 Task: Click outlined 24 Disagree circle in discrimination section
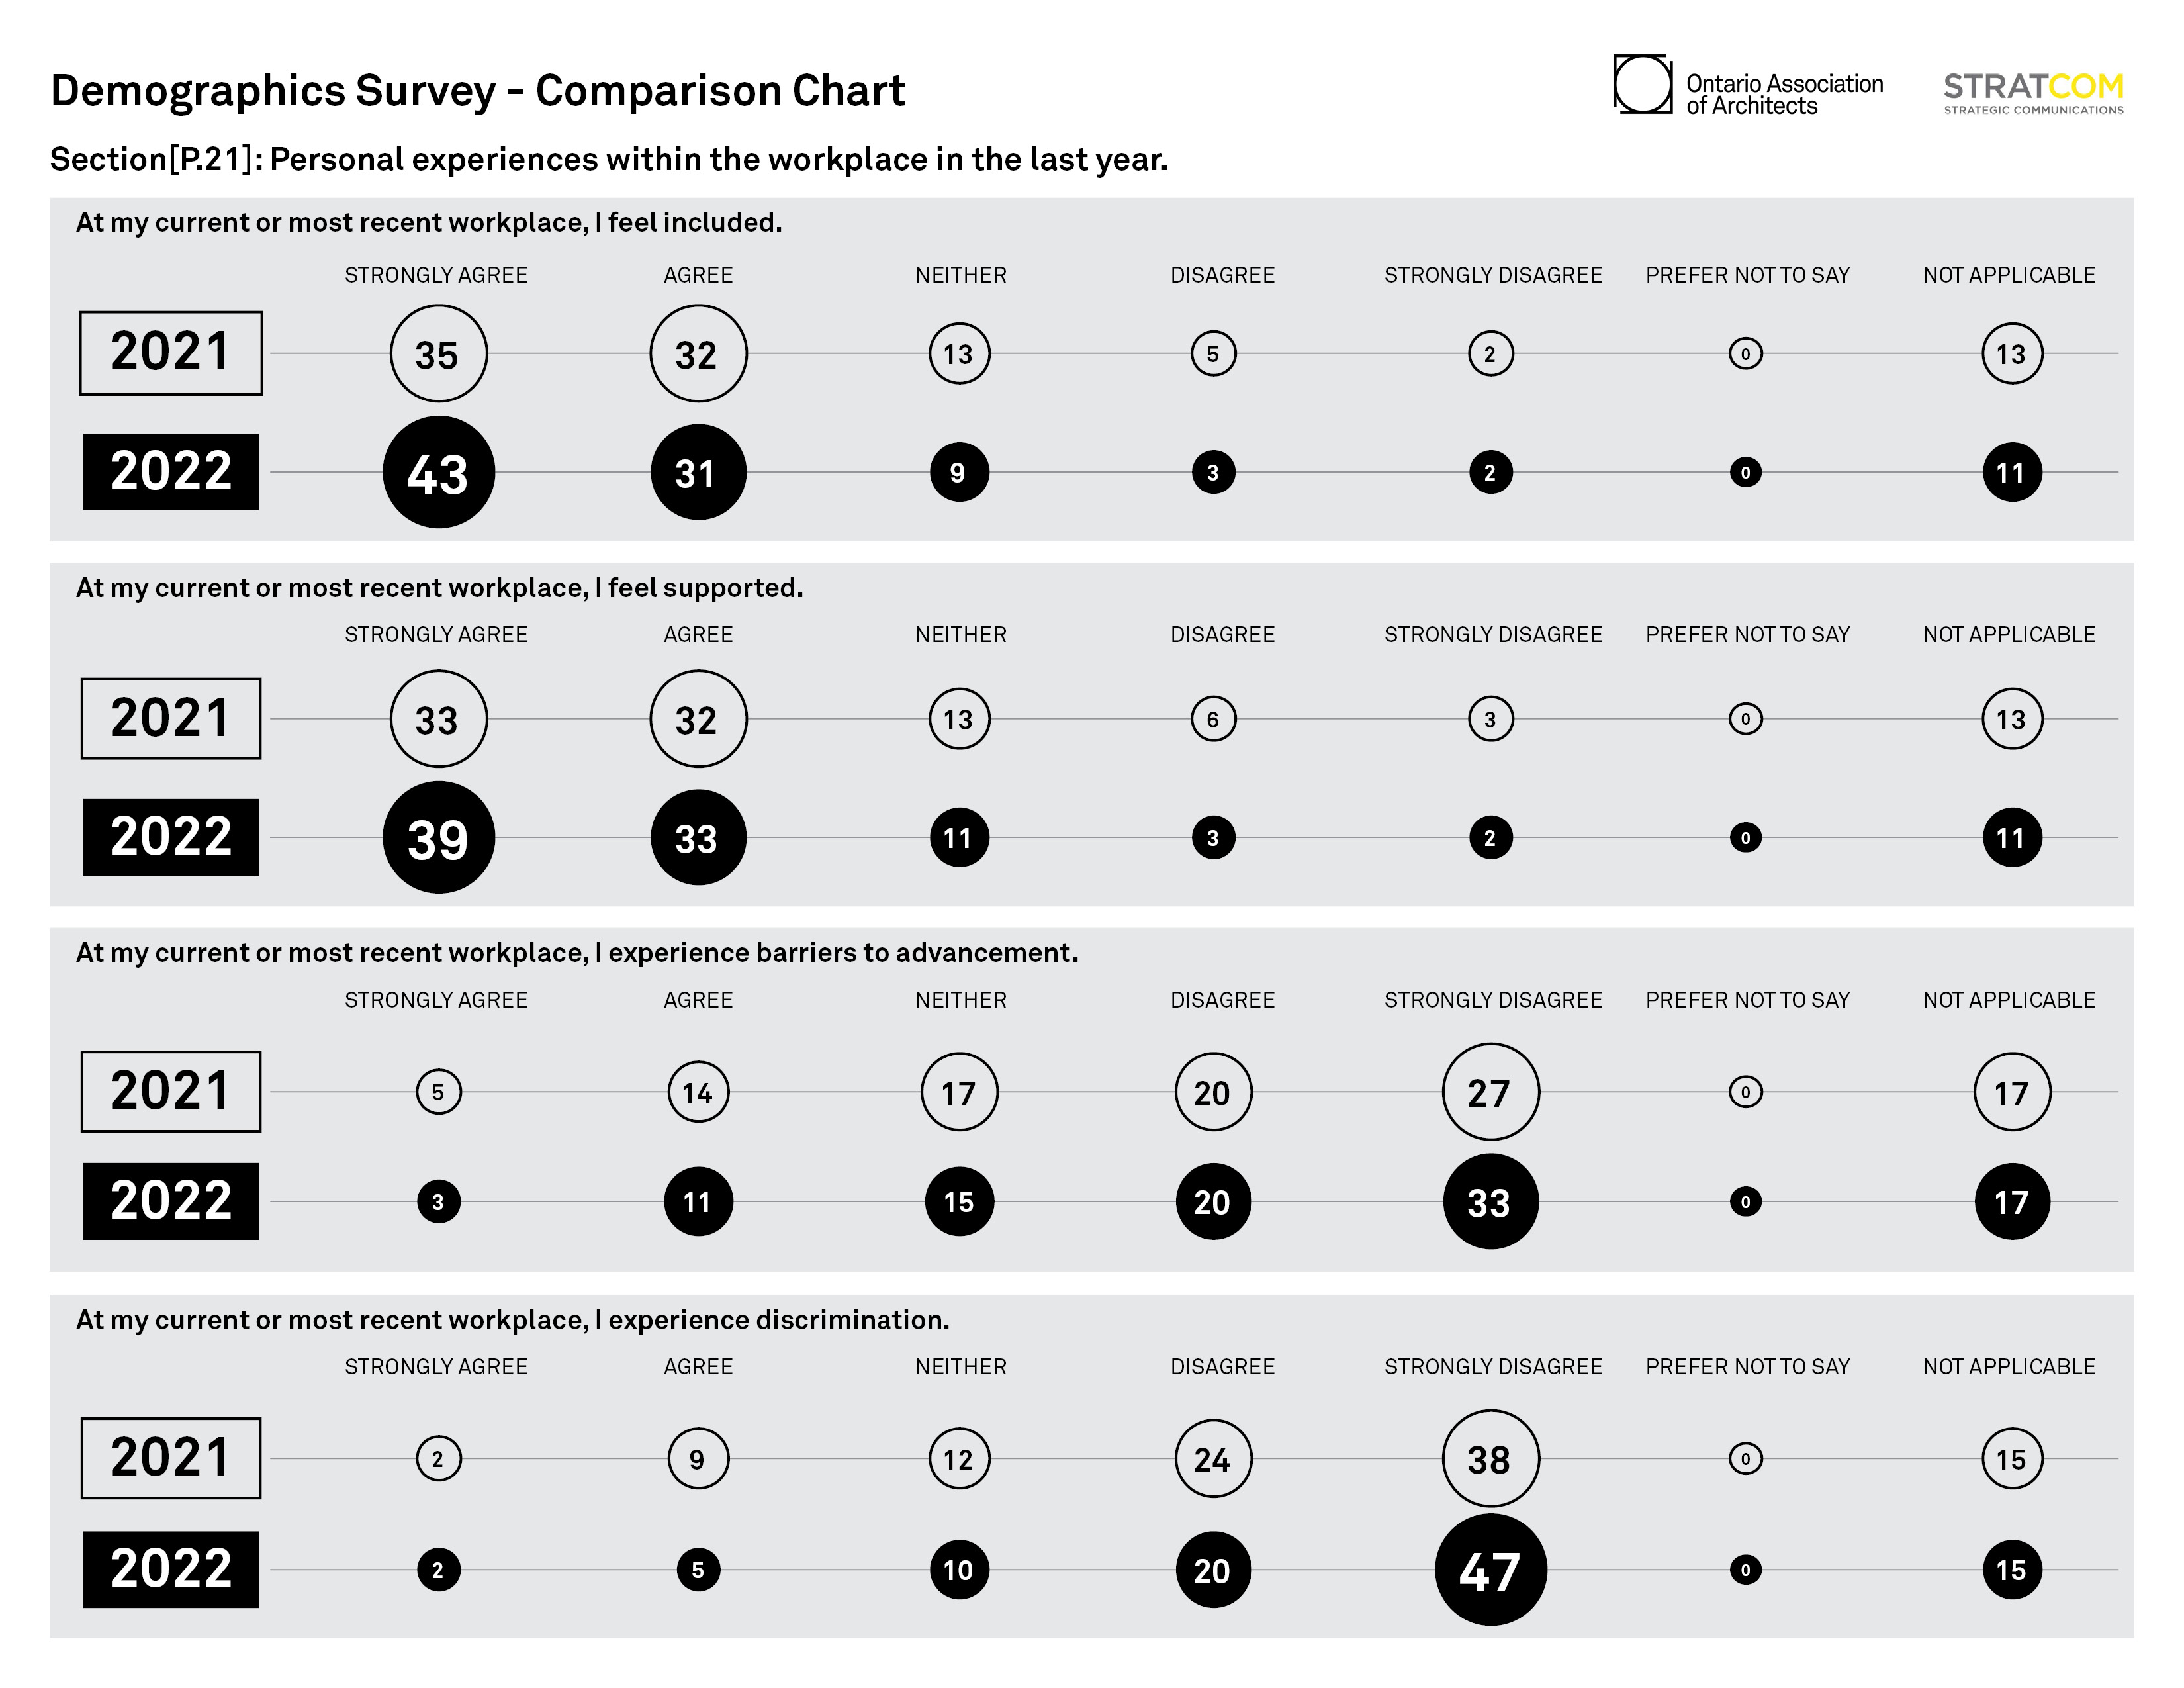[x=1213, y=1459]
